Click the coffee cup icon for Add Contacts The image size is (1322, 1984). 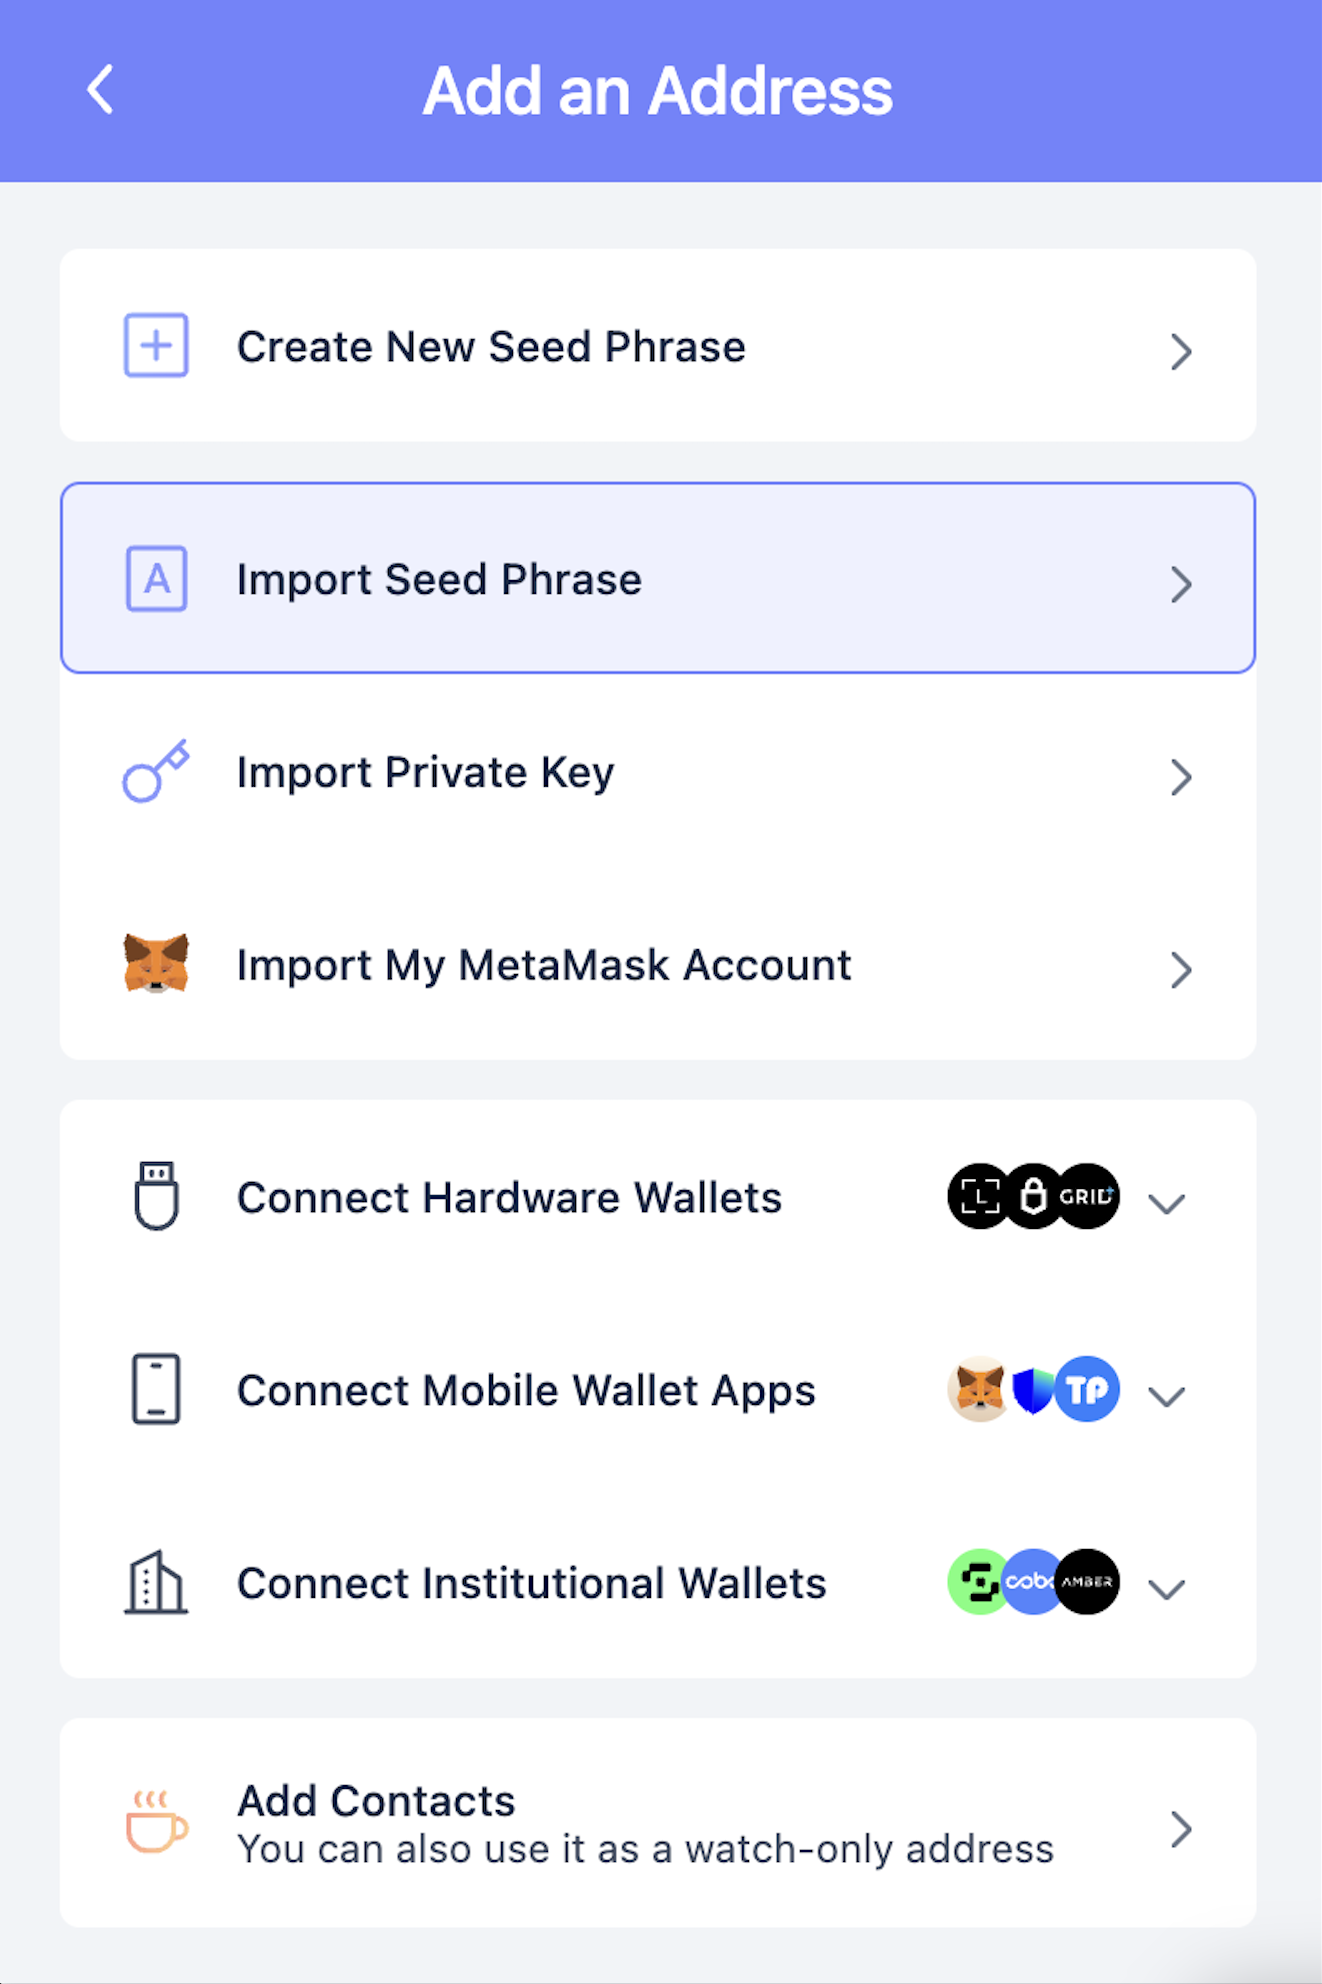156,1822
